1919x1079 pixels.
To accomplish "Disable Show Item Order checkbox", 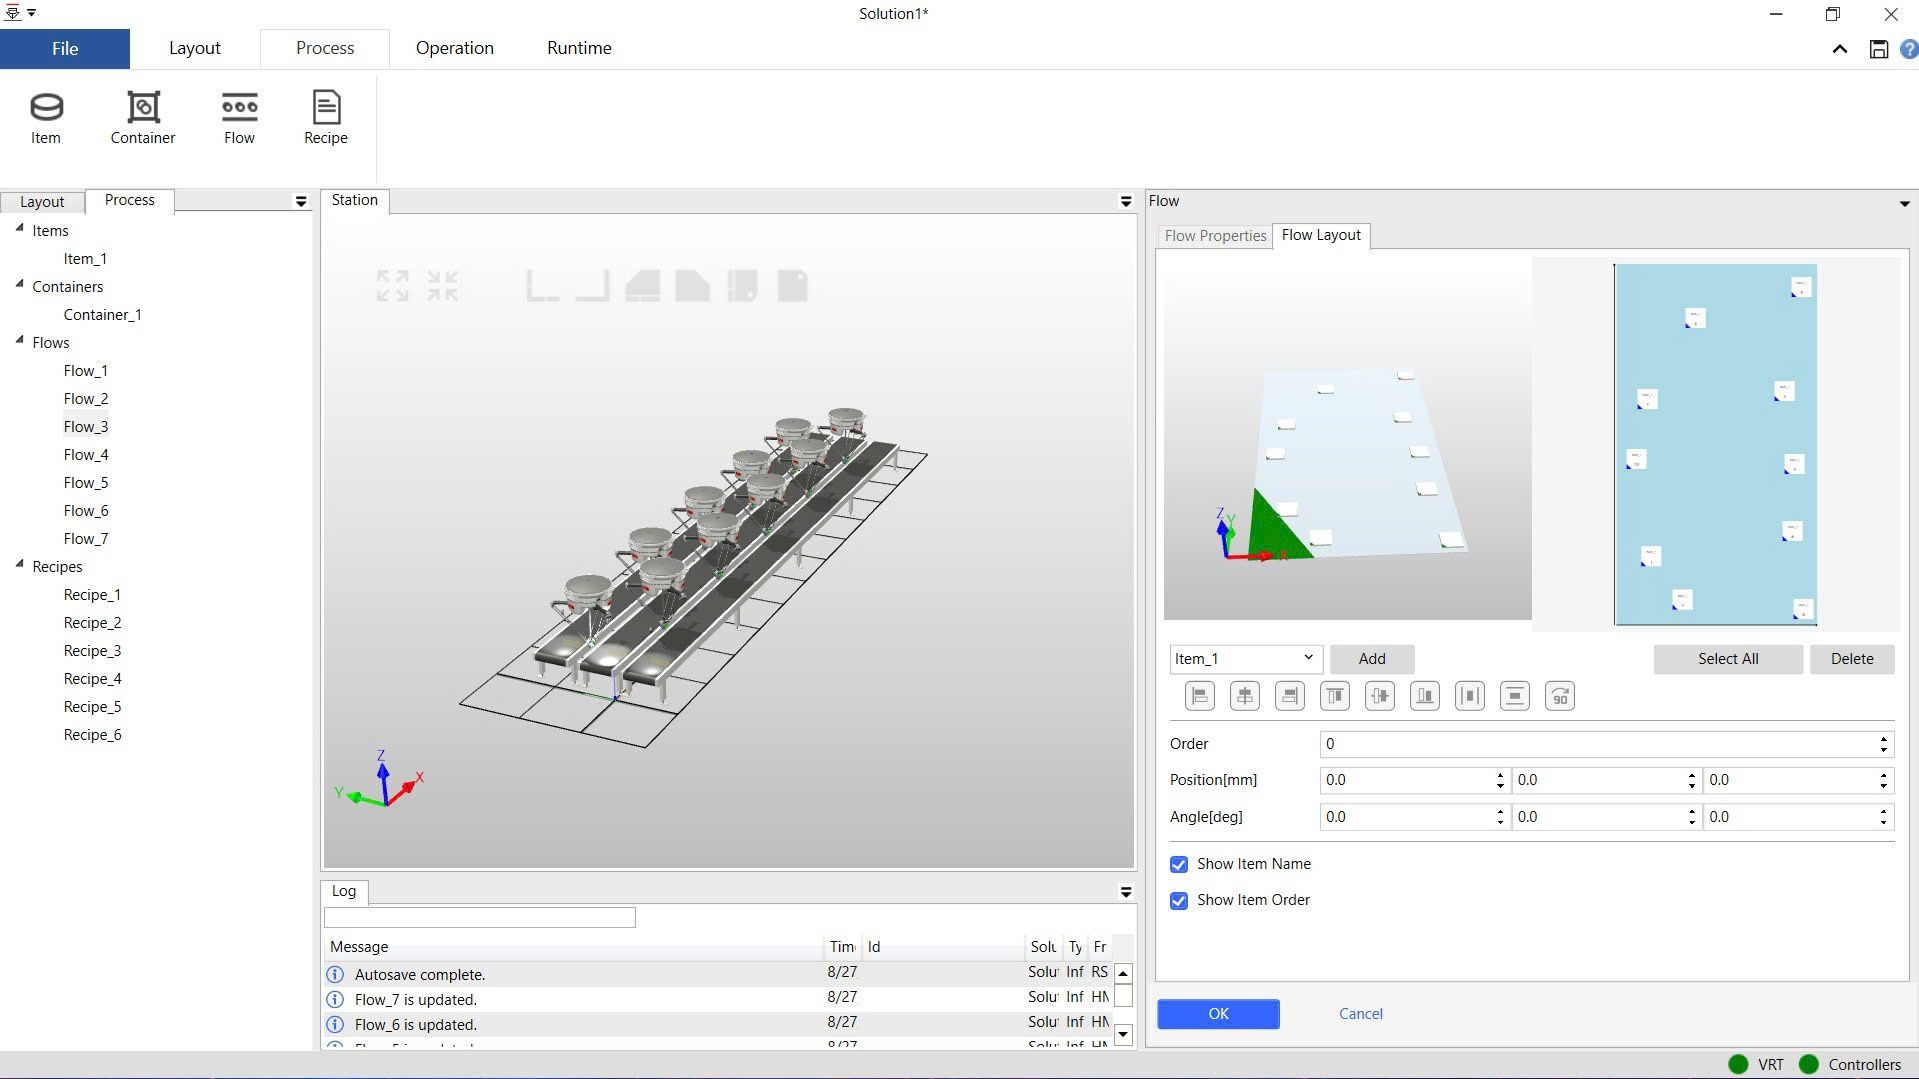I will click(x=1179, y=900).
